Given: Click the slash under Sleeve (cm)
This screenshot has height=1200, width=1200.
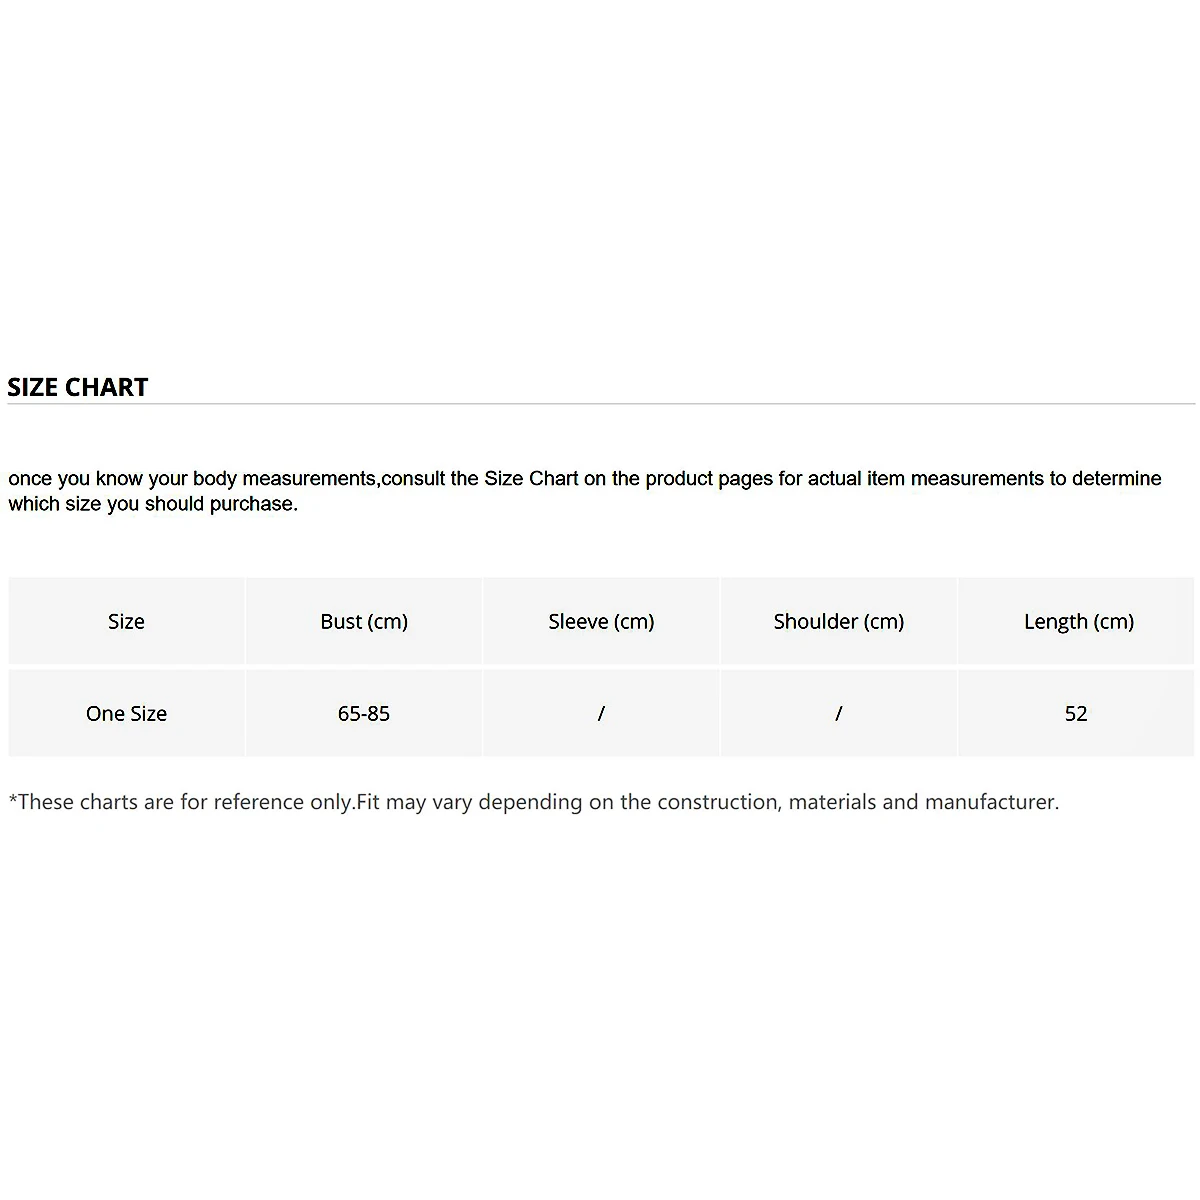Looking at the screenshot, I should (x=601, y=713).
